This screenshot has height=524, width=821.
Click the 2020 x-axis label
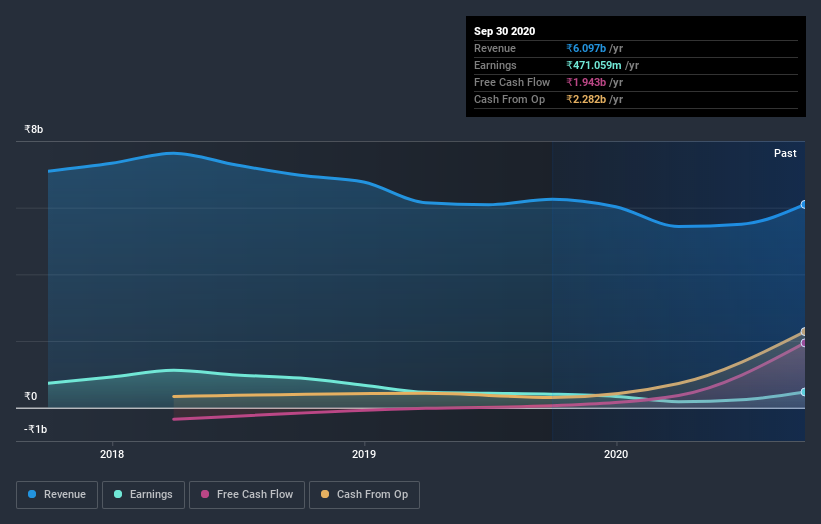click(x=616, y=454)
